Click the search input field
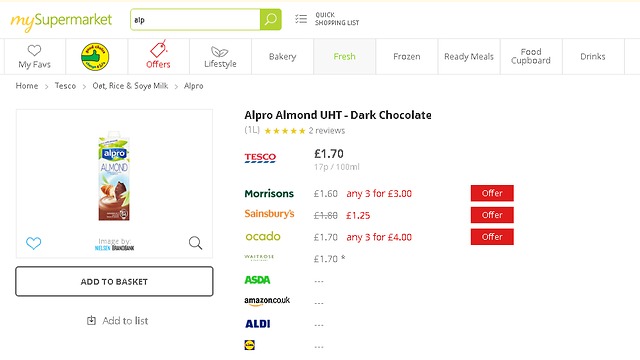The height and width of the screenshot is (360, 640). pyautogui.click(x=196, y=20)
